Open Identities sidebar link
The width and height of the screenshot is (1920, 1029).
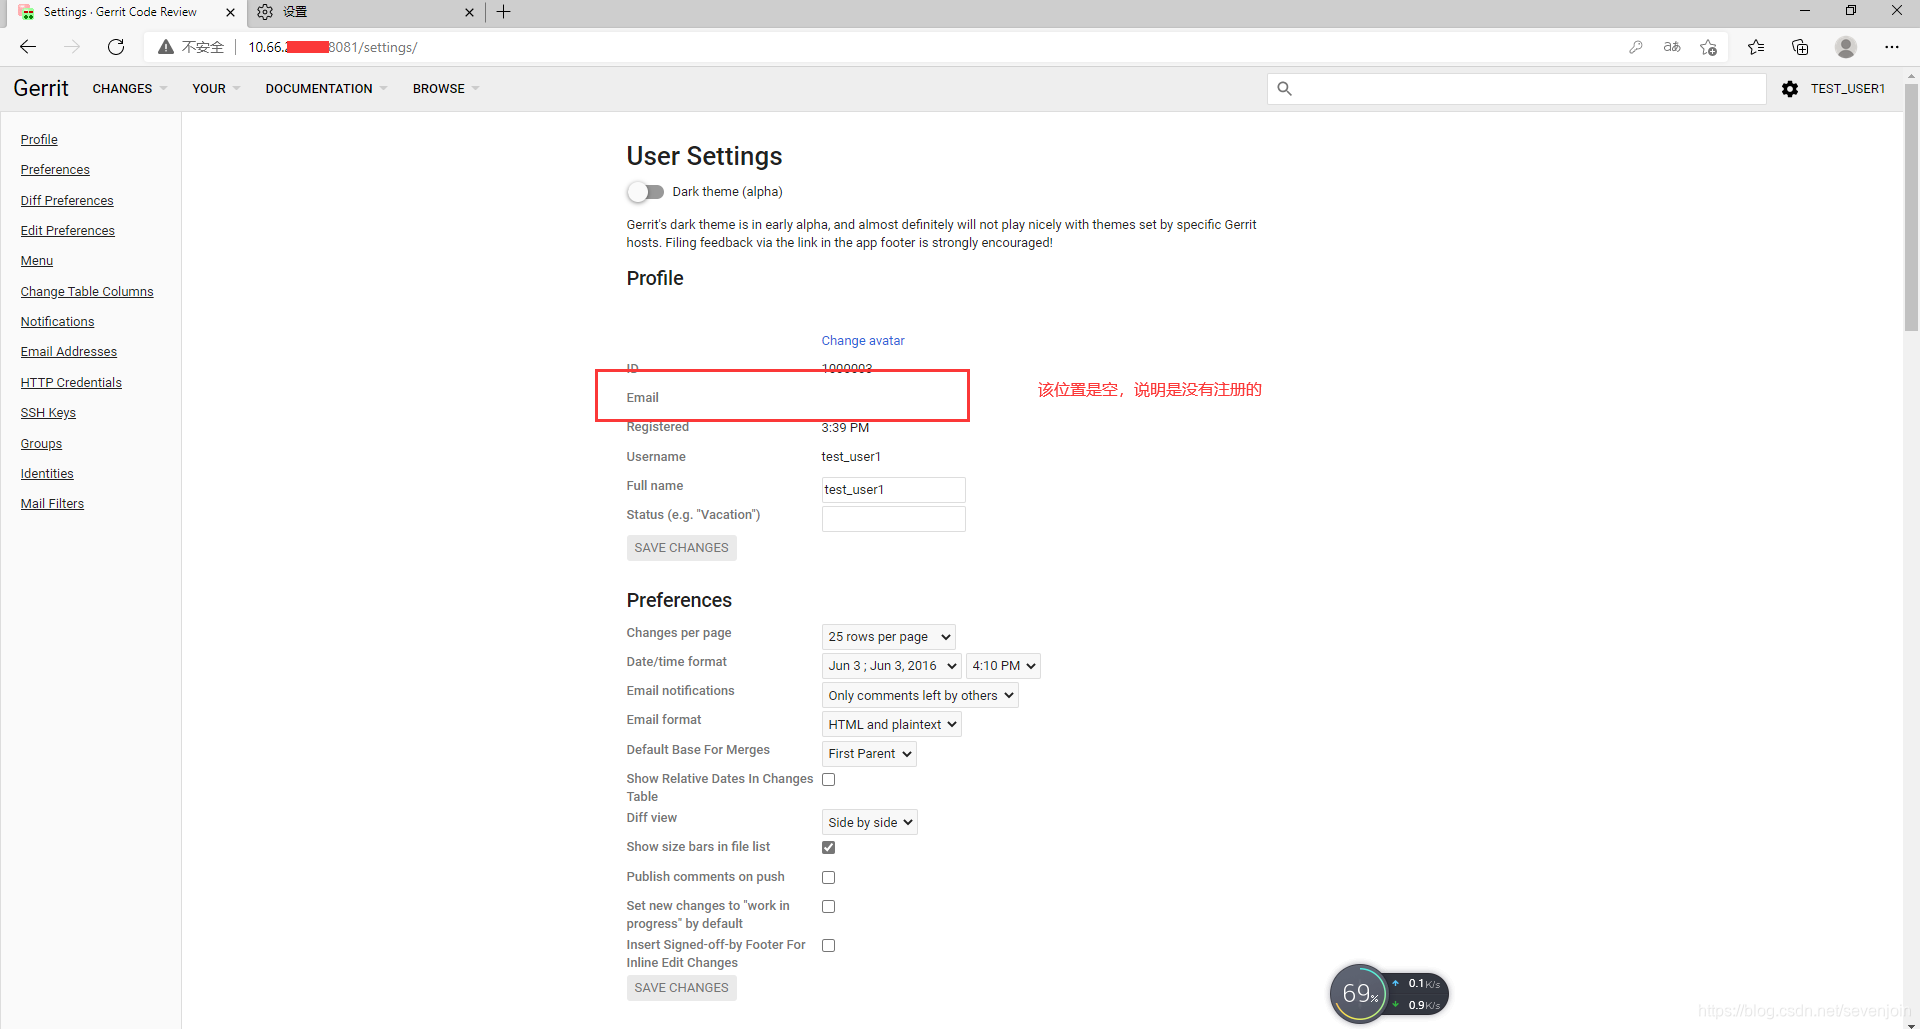pos(47,474)
